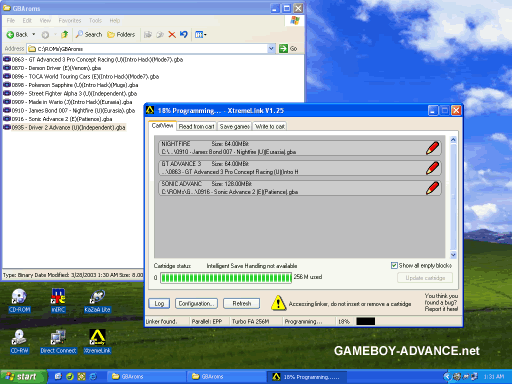Select the 0916 - Sonic Advance 2 file
The image size is (512, 384).
pyautogui.click(x=58, y=119)
